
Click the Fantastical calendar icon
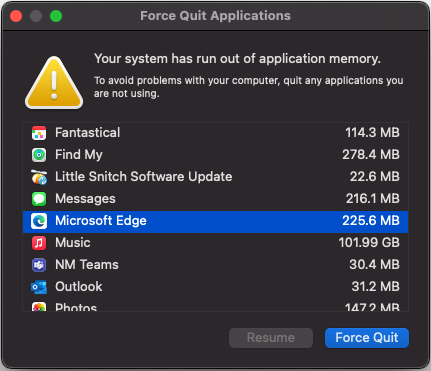coord(39,133)
